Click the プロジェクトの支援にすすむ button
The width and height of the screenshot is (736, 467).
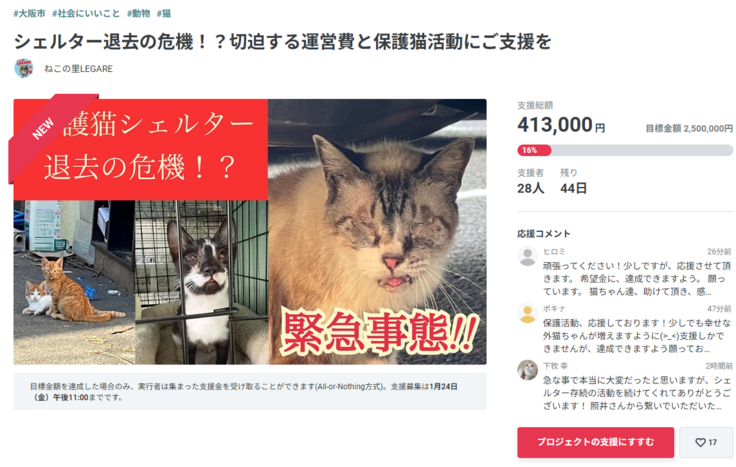tap(595, 442)
